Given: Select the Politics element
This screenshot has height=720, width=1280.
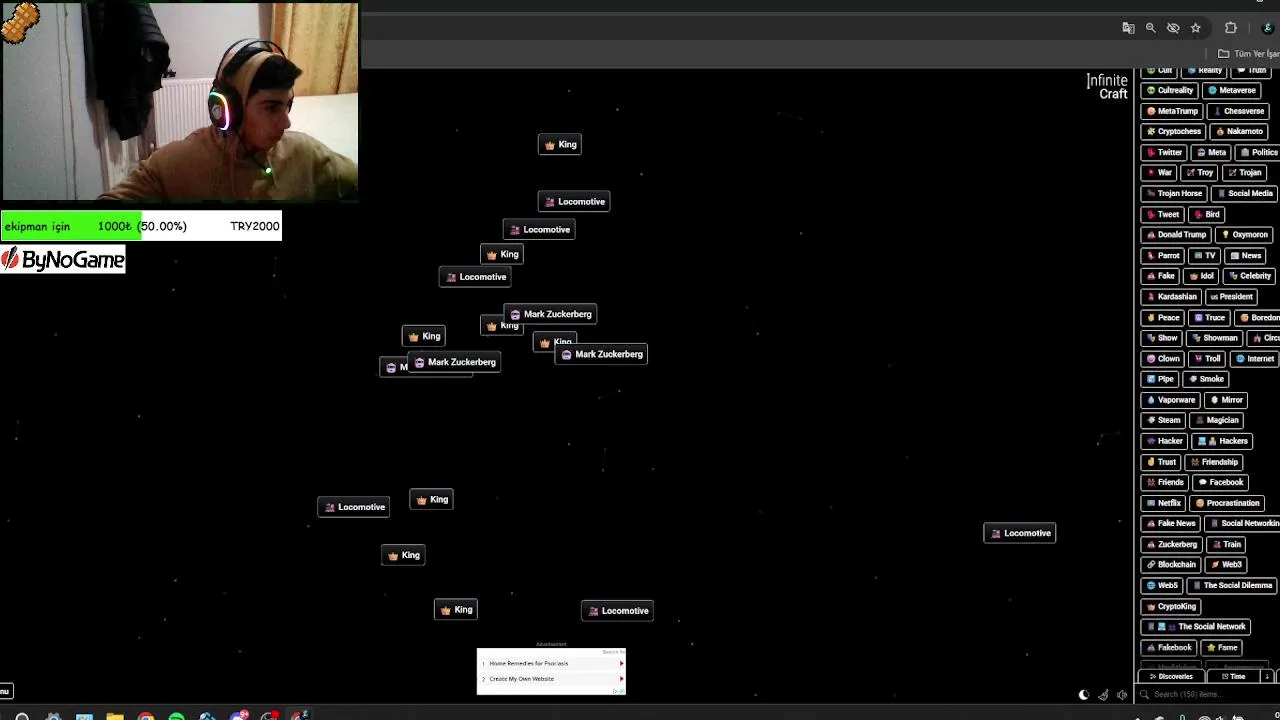Looking at the screenshot, I should (1260, 152).
